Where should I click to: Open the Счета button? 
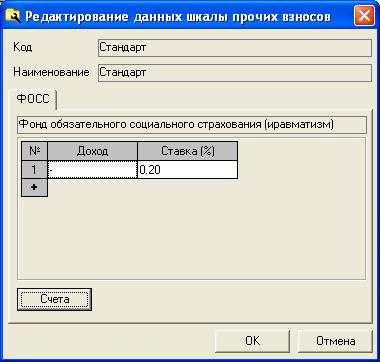click(54, 299)
